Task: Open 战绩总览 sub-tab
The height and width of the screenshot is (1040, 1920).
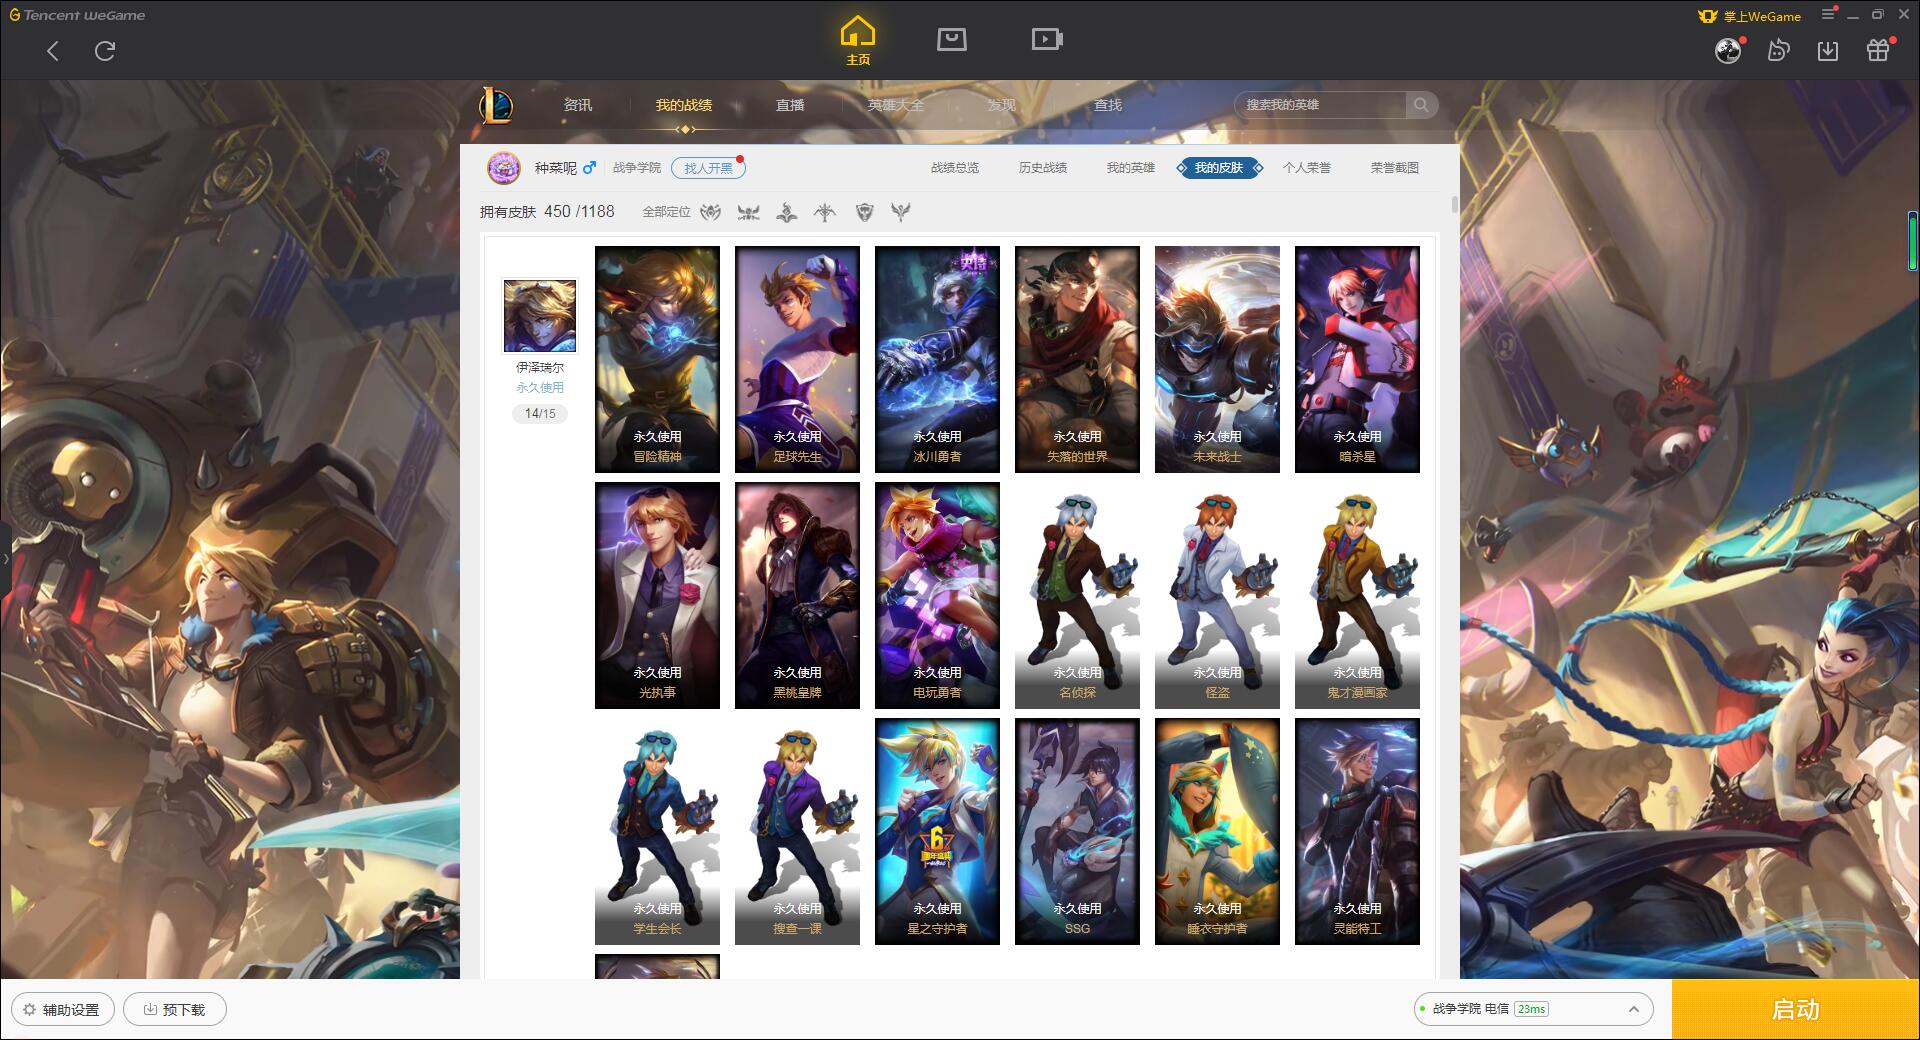Action: coord(955,168)
